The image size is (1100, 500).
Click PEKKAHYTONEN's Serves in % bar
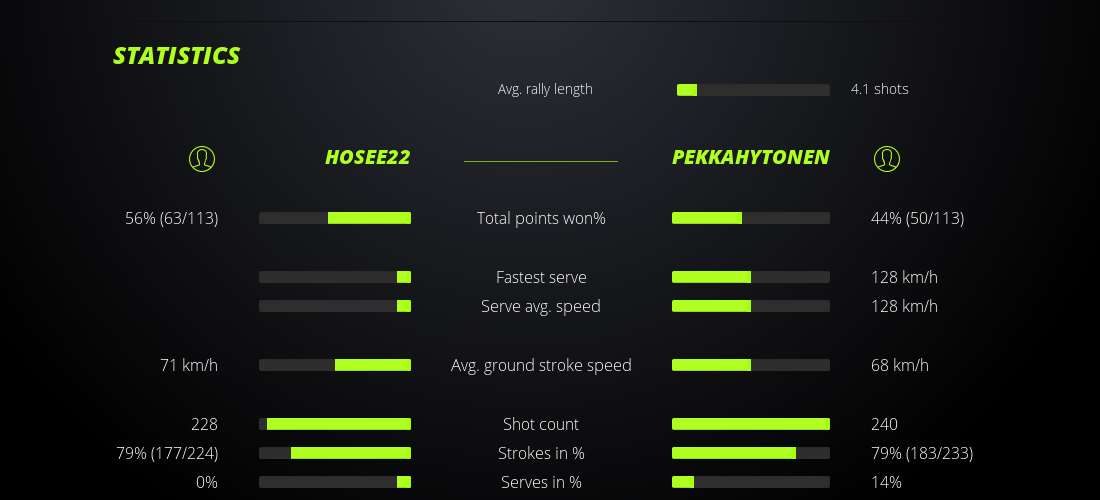pyautogui.click(x=750, y=482)
